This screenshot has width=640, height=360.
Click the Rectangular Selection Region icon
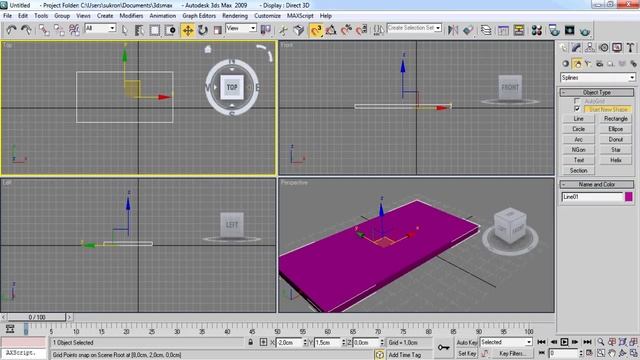(155, 30)
